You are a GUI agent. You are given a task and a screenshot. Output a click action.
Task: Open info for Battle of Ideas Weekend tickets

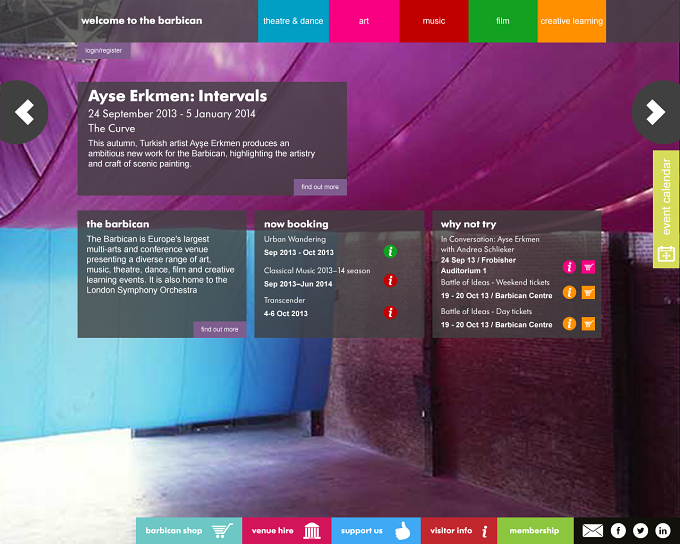(x=569, y=292)
